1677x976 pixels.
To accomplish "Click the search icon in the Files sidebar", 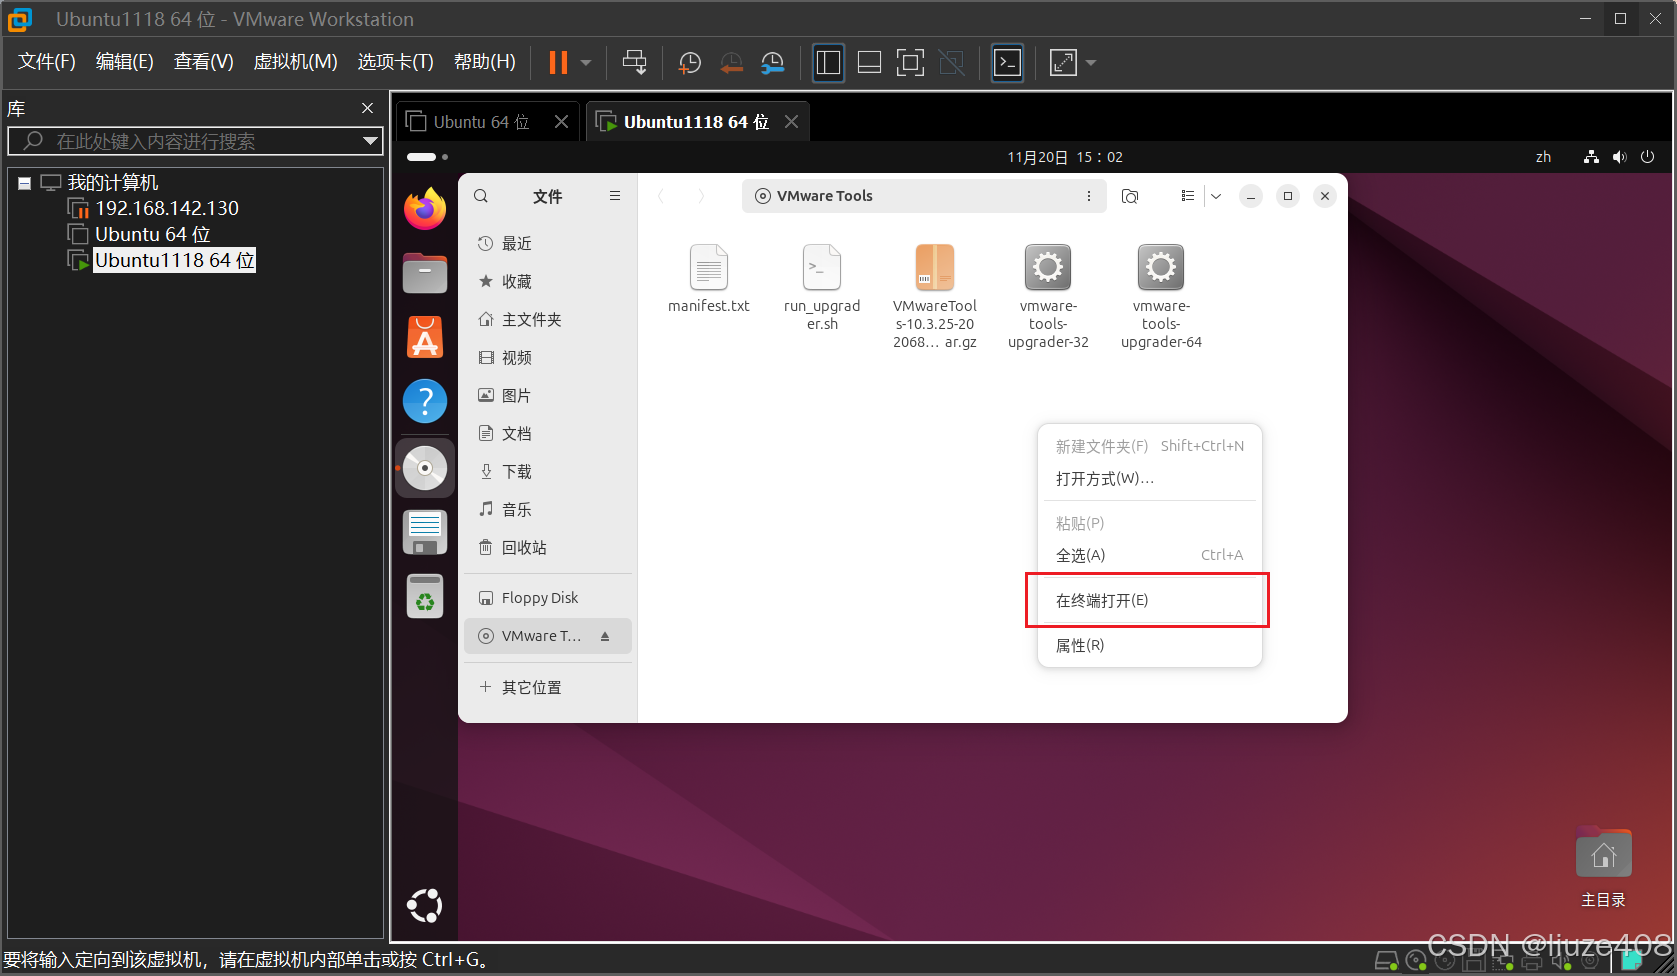I will click(x=481, y=196).
